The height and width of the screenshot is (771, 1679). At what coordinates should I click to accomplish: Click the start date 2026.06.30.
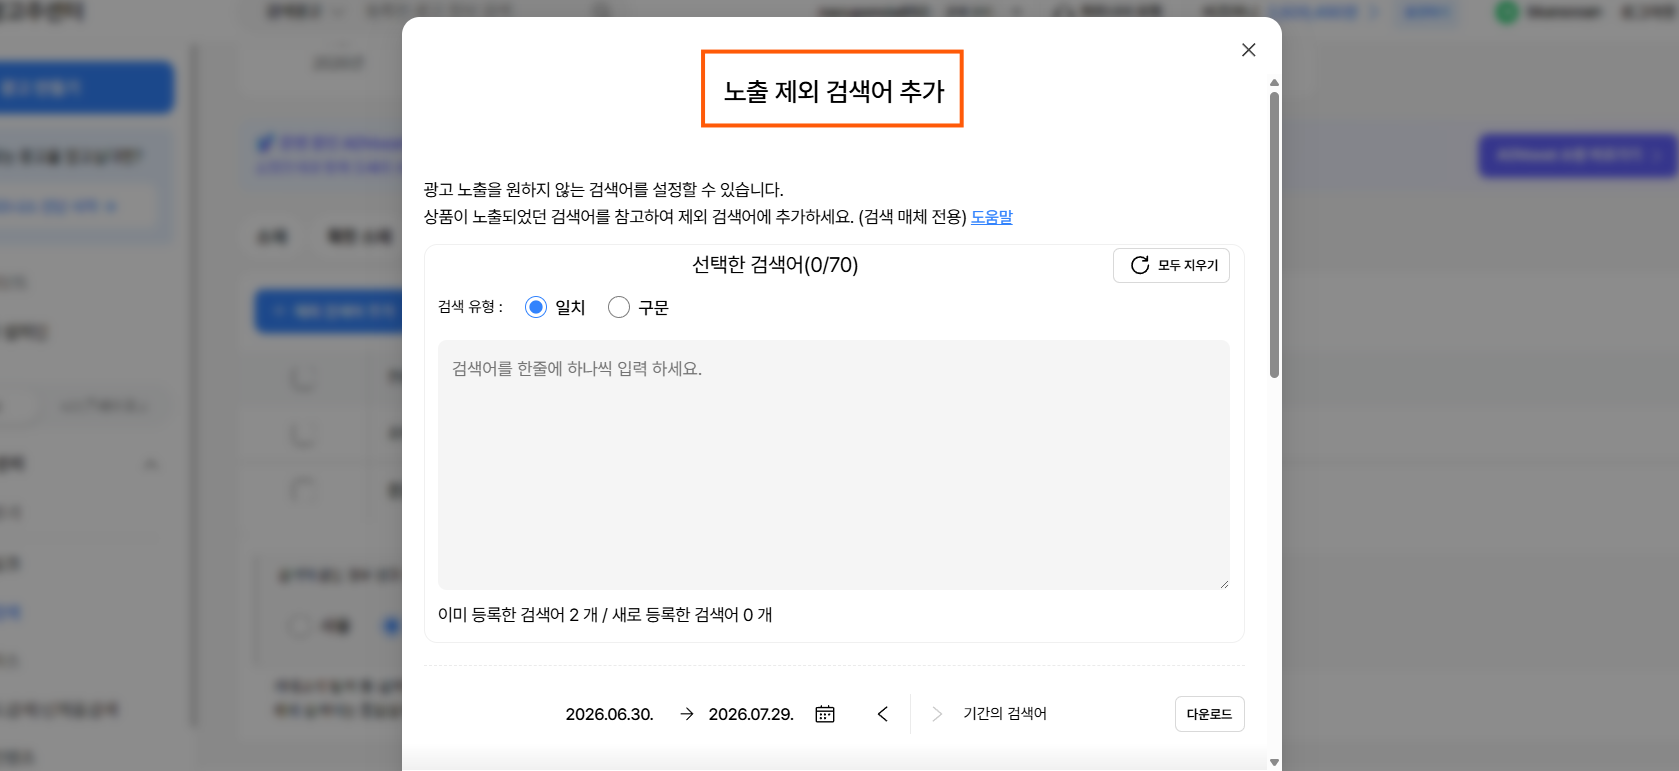[x=609, y=714]
